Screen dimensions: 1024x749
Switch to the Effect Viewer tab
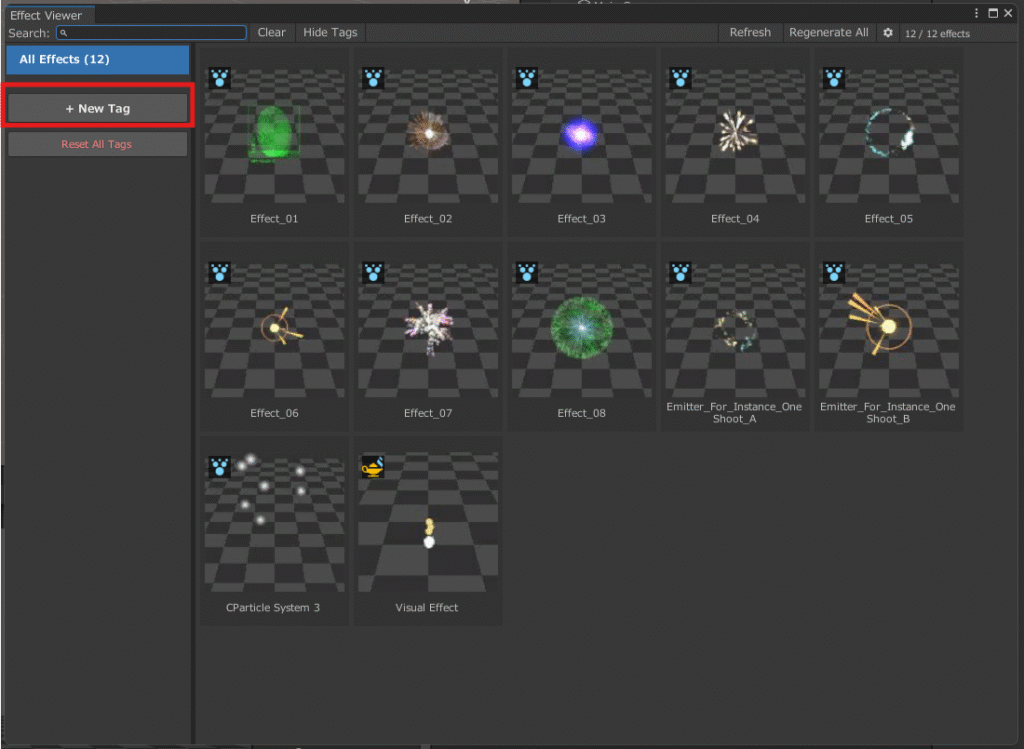(x=46, y=15)
